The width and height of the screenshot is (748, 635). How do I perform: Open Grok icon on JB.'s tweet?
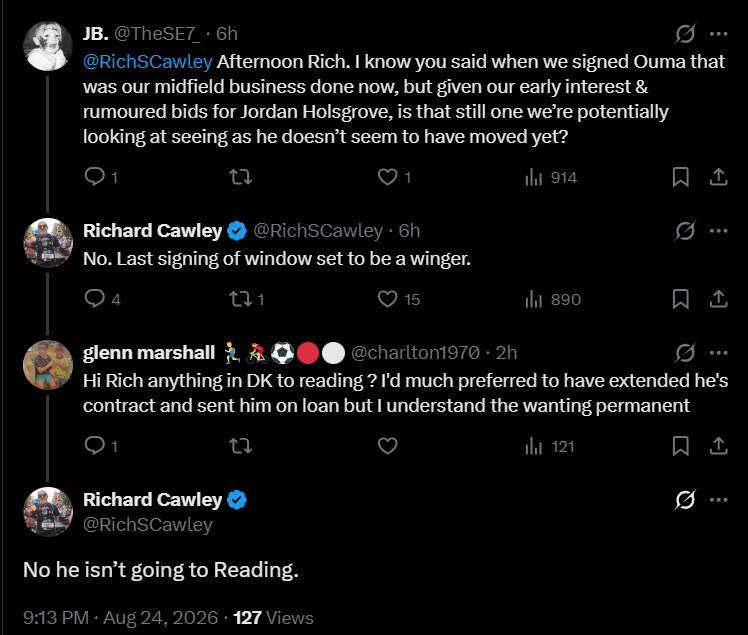coord(685,34)
